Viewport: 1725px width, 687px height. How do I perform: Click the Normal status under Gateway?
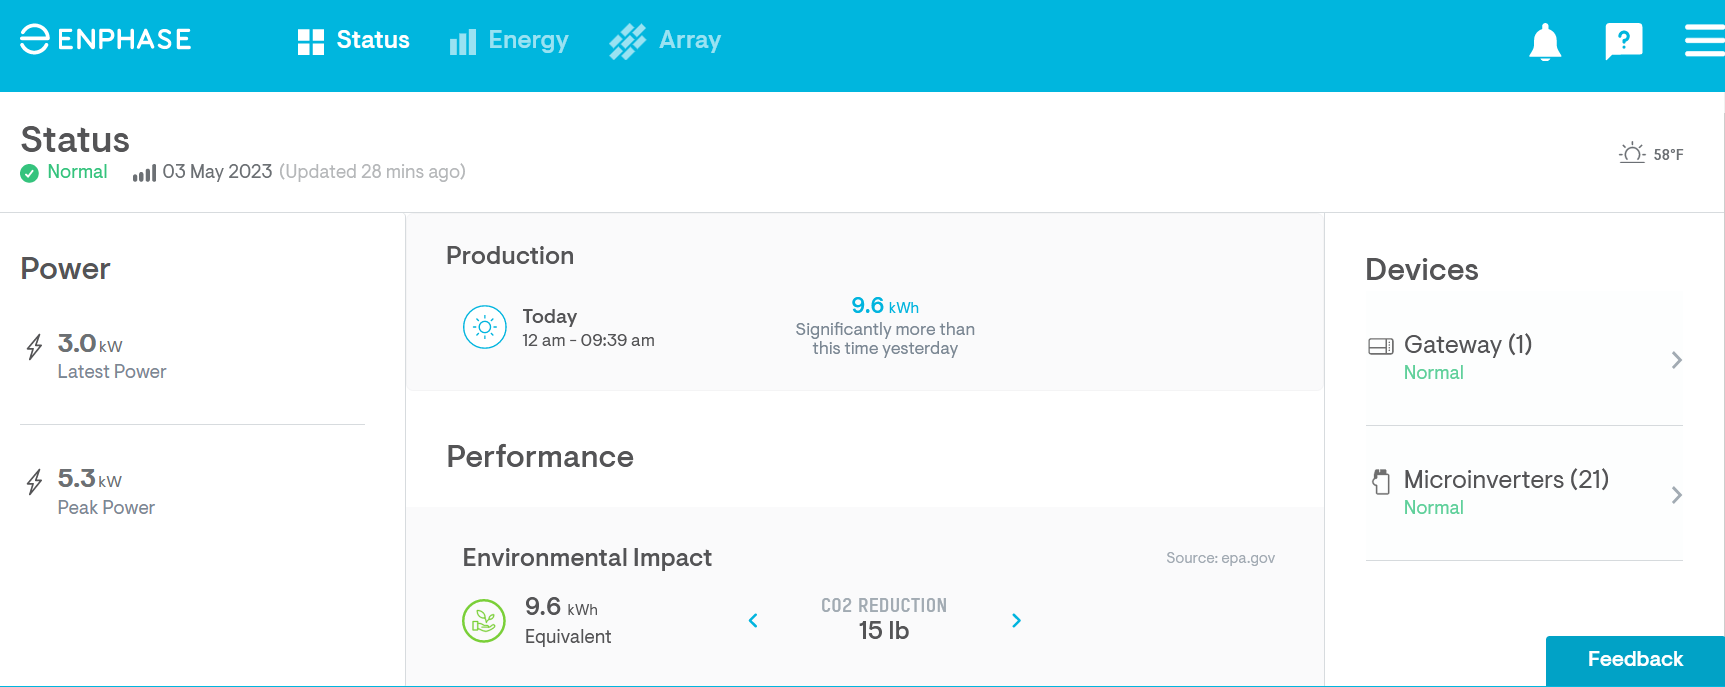tap(1433, 373)
